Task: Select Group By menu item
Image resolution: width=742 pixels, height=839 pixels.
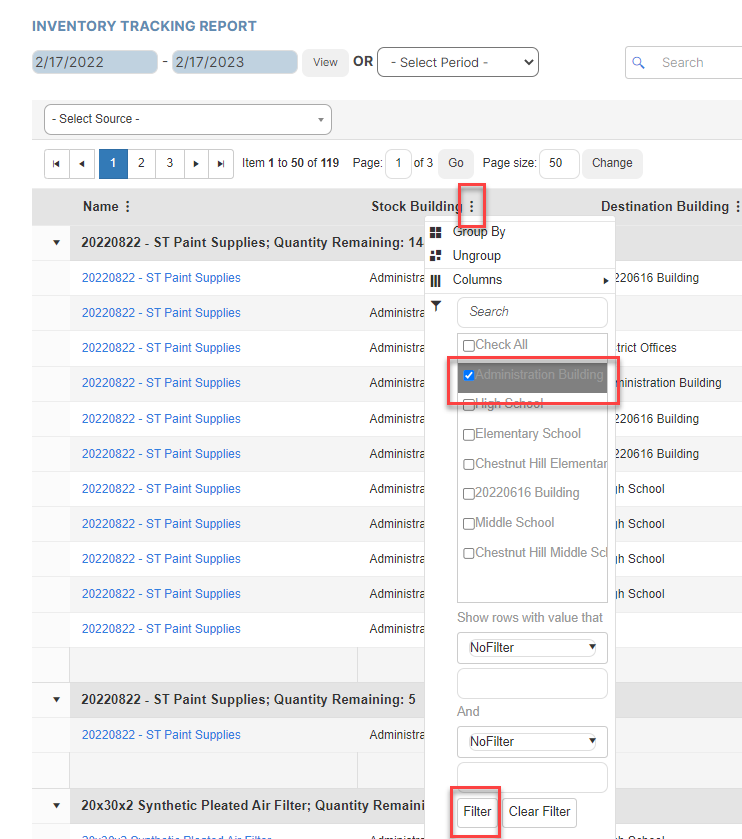Action: click(x=479, y=232)
